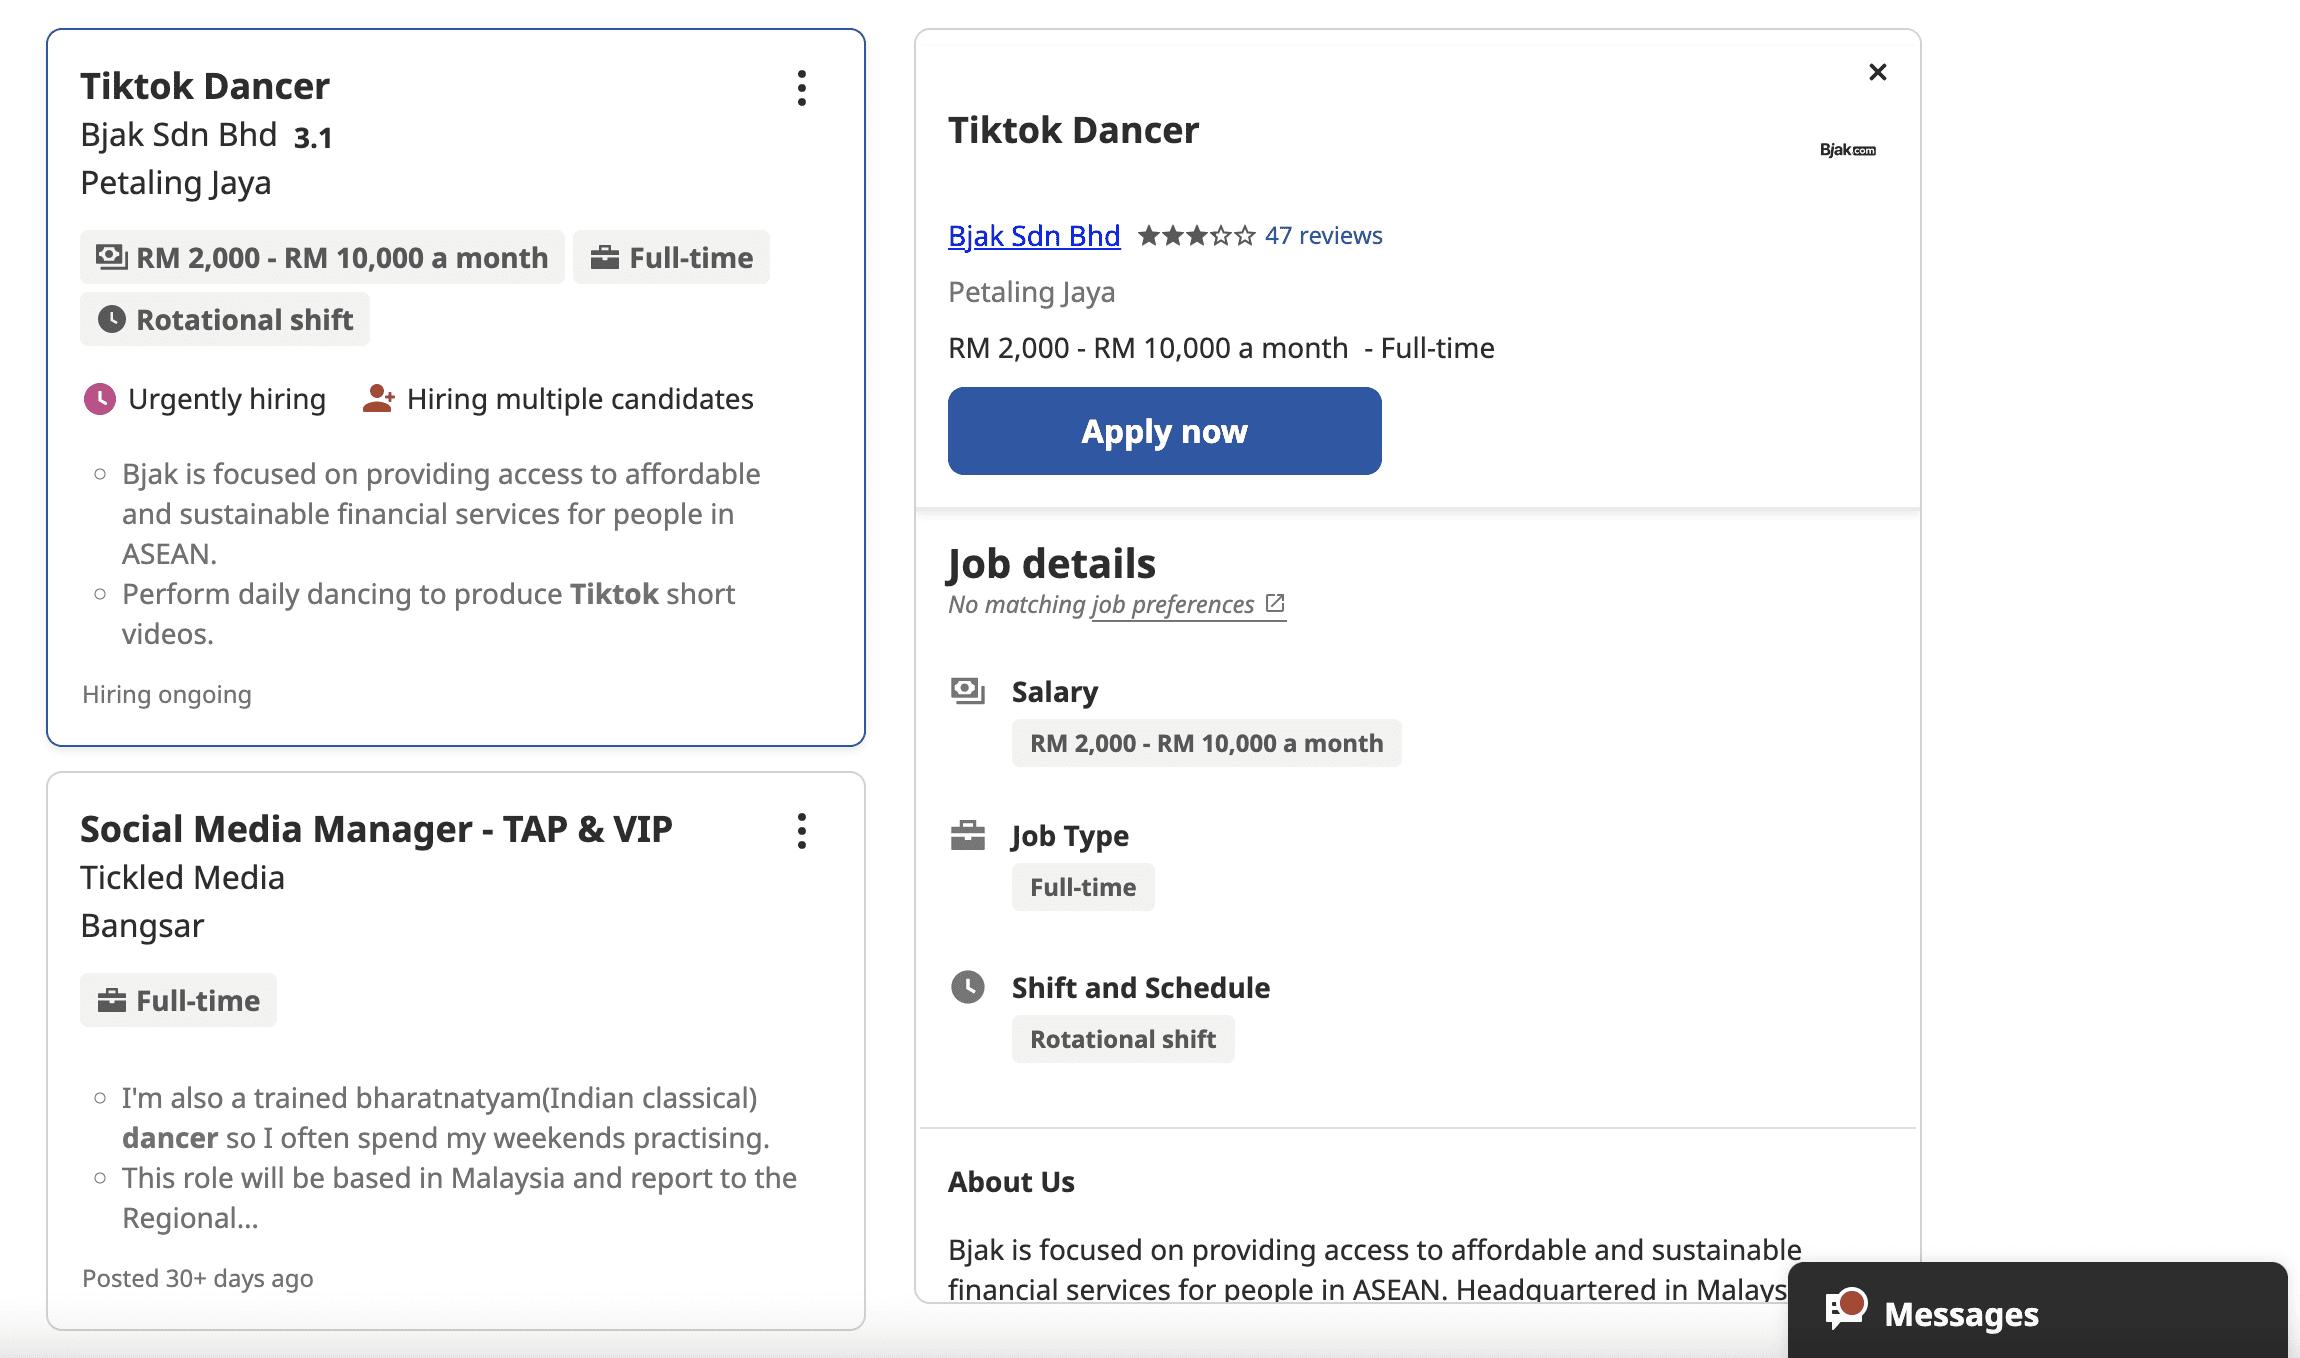Screen dimensions: 2300x1358
Task: Click the 3.1 rating next to Bjak Sdn Bhd
Action: (x=313, y=137)
